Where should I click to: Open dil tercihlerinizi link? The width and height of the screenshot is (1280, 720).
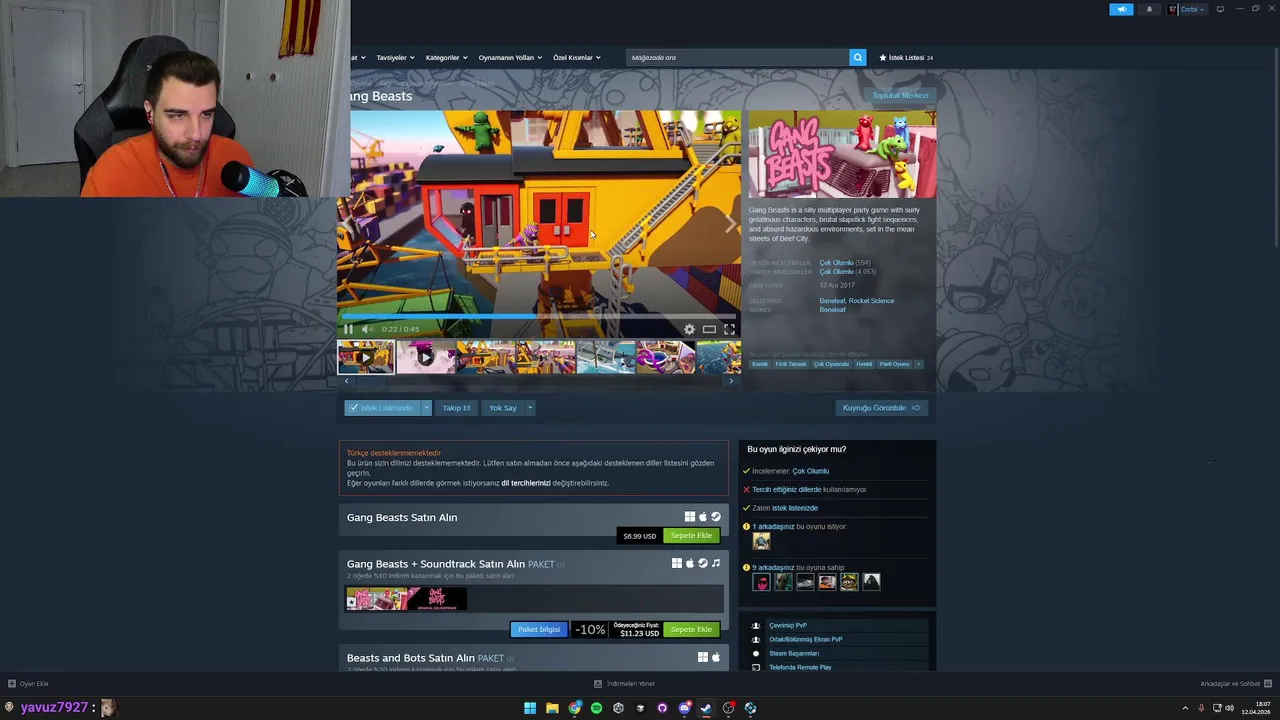526,483
